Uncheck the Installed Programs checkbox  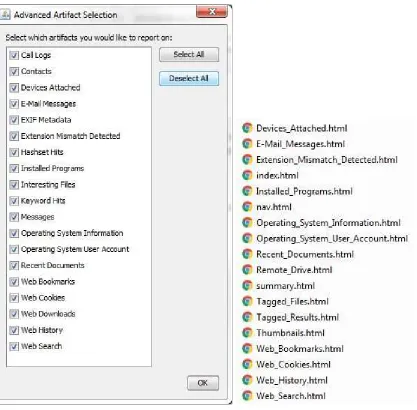pos(14,168)
